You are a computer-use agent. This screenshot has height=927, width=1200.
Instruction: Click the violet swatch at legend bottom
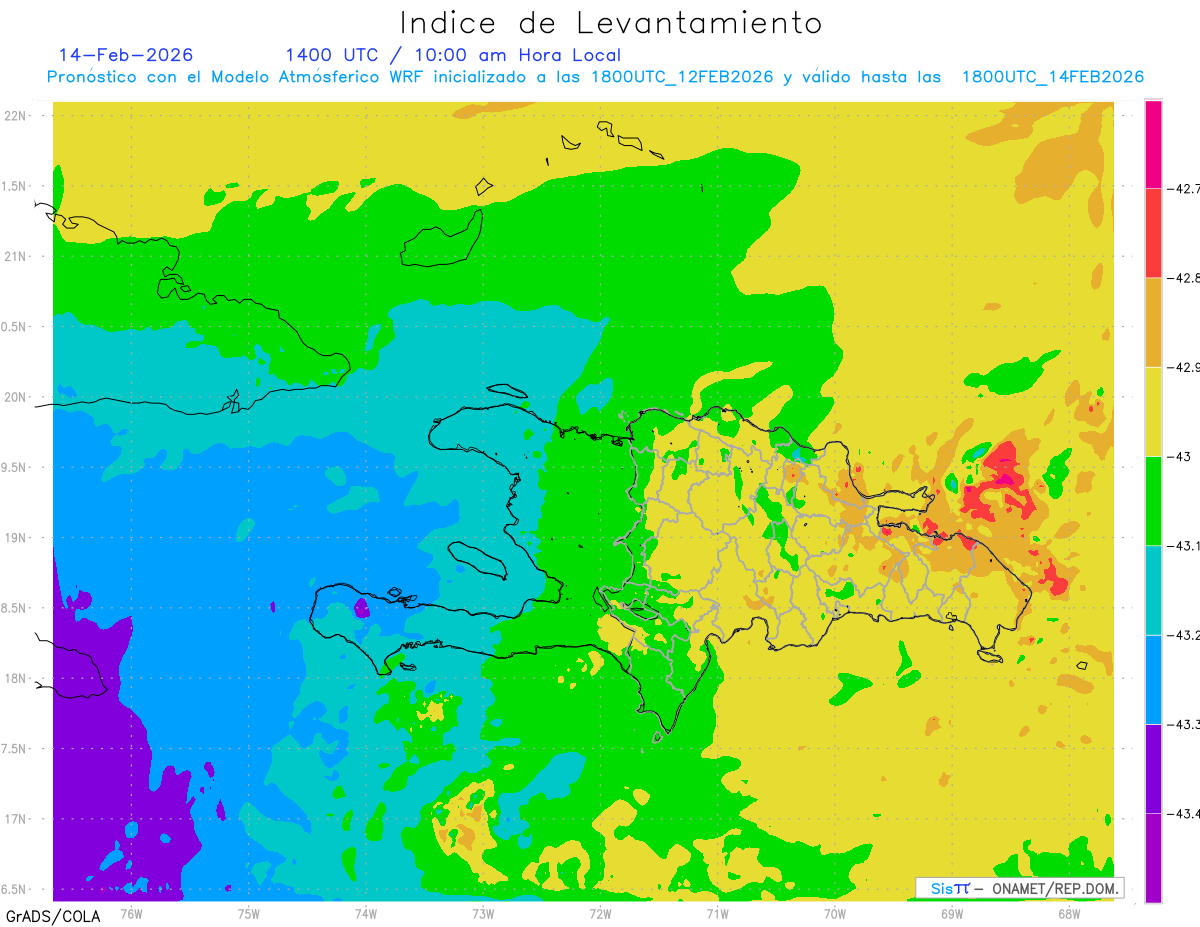(x=1153, y=857)
